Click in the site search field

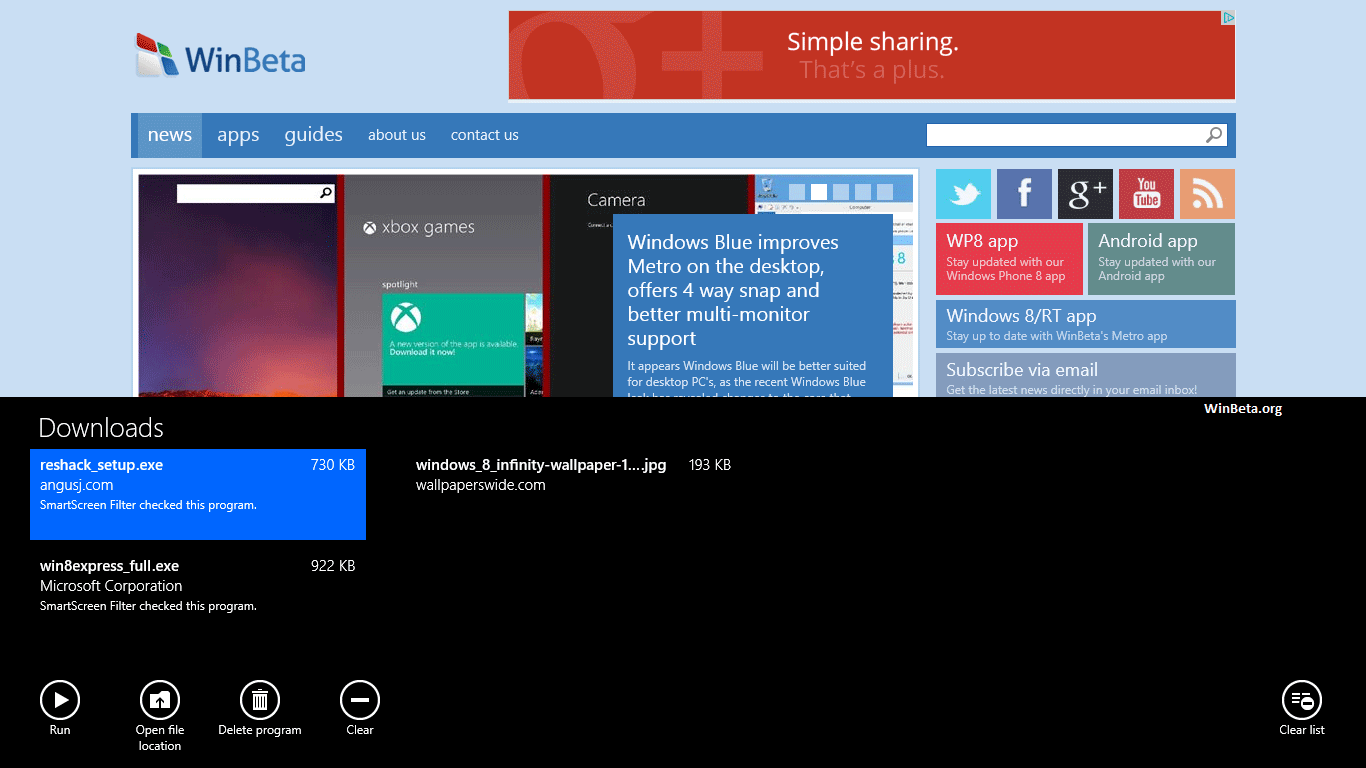(1063, 135)
